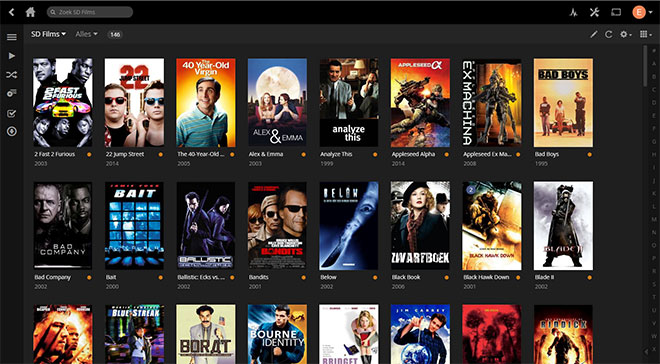Open the Bourne Identity poster
This screenshot has width=660, height=364.
(x=277, y=334)
